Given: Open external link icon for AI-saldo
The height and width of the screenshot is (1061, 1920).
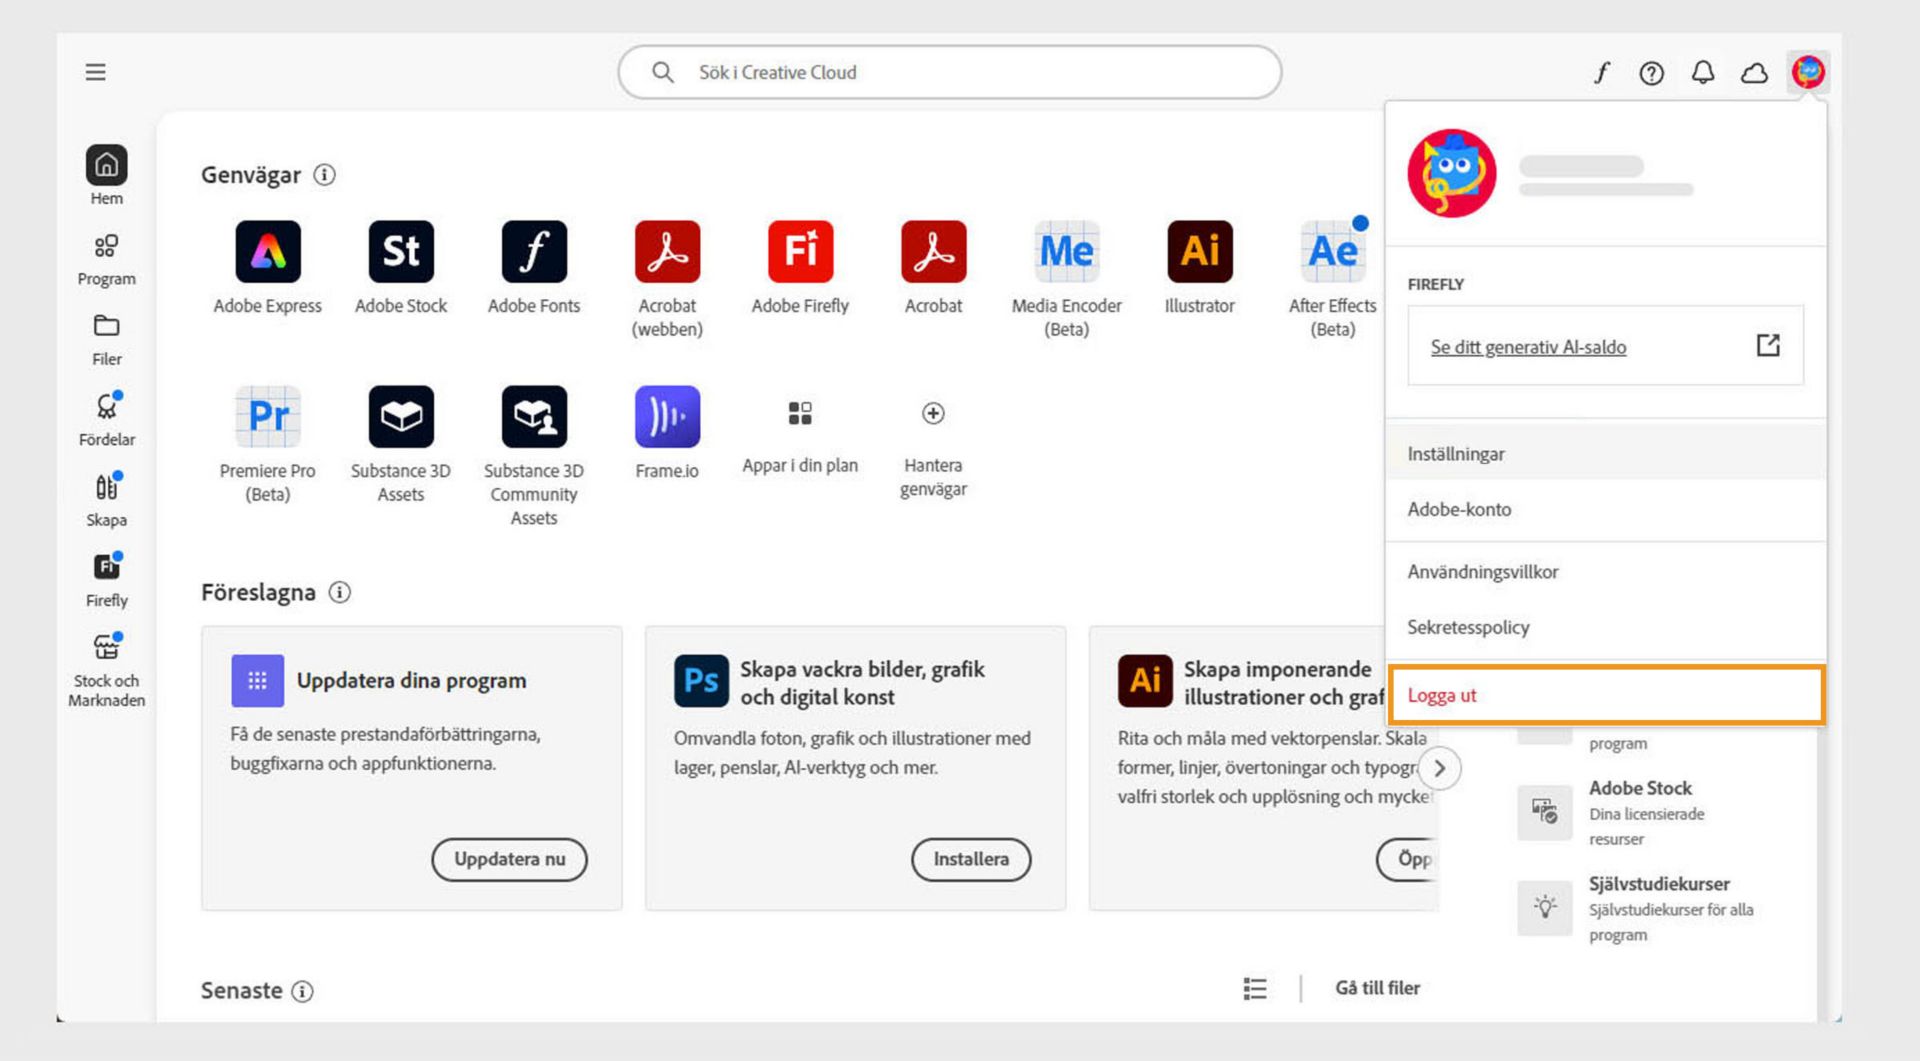Looking at the screenshot, I should (1768, 345).
